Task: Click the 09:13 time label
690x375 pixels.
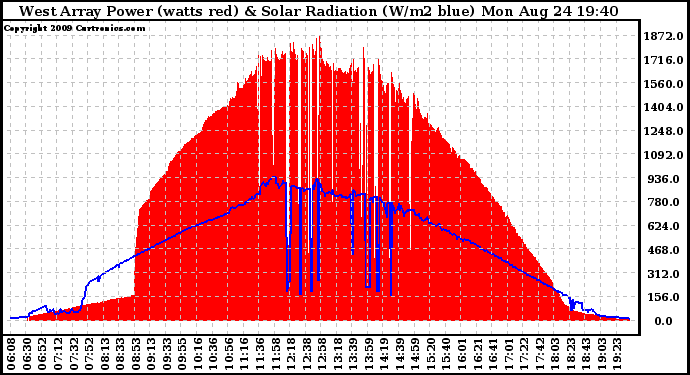Action: point(151,354)
